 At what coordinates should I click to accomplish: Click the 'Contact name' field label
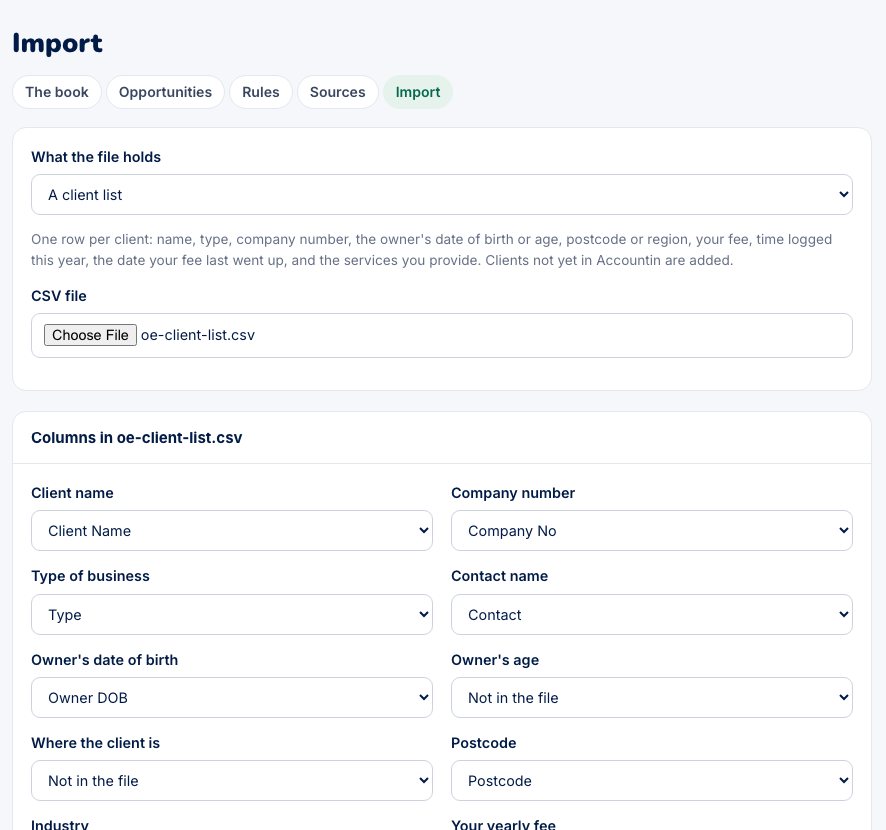(x=500, y=576)
